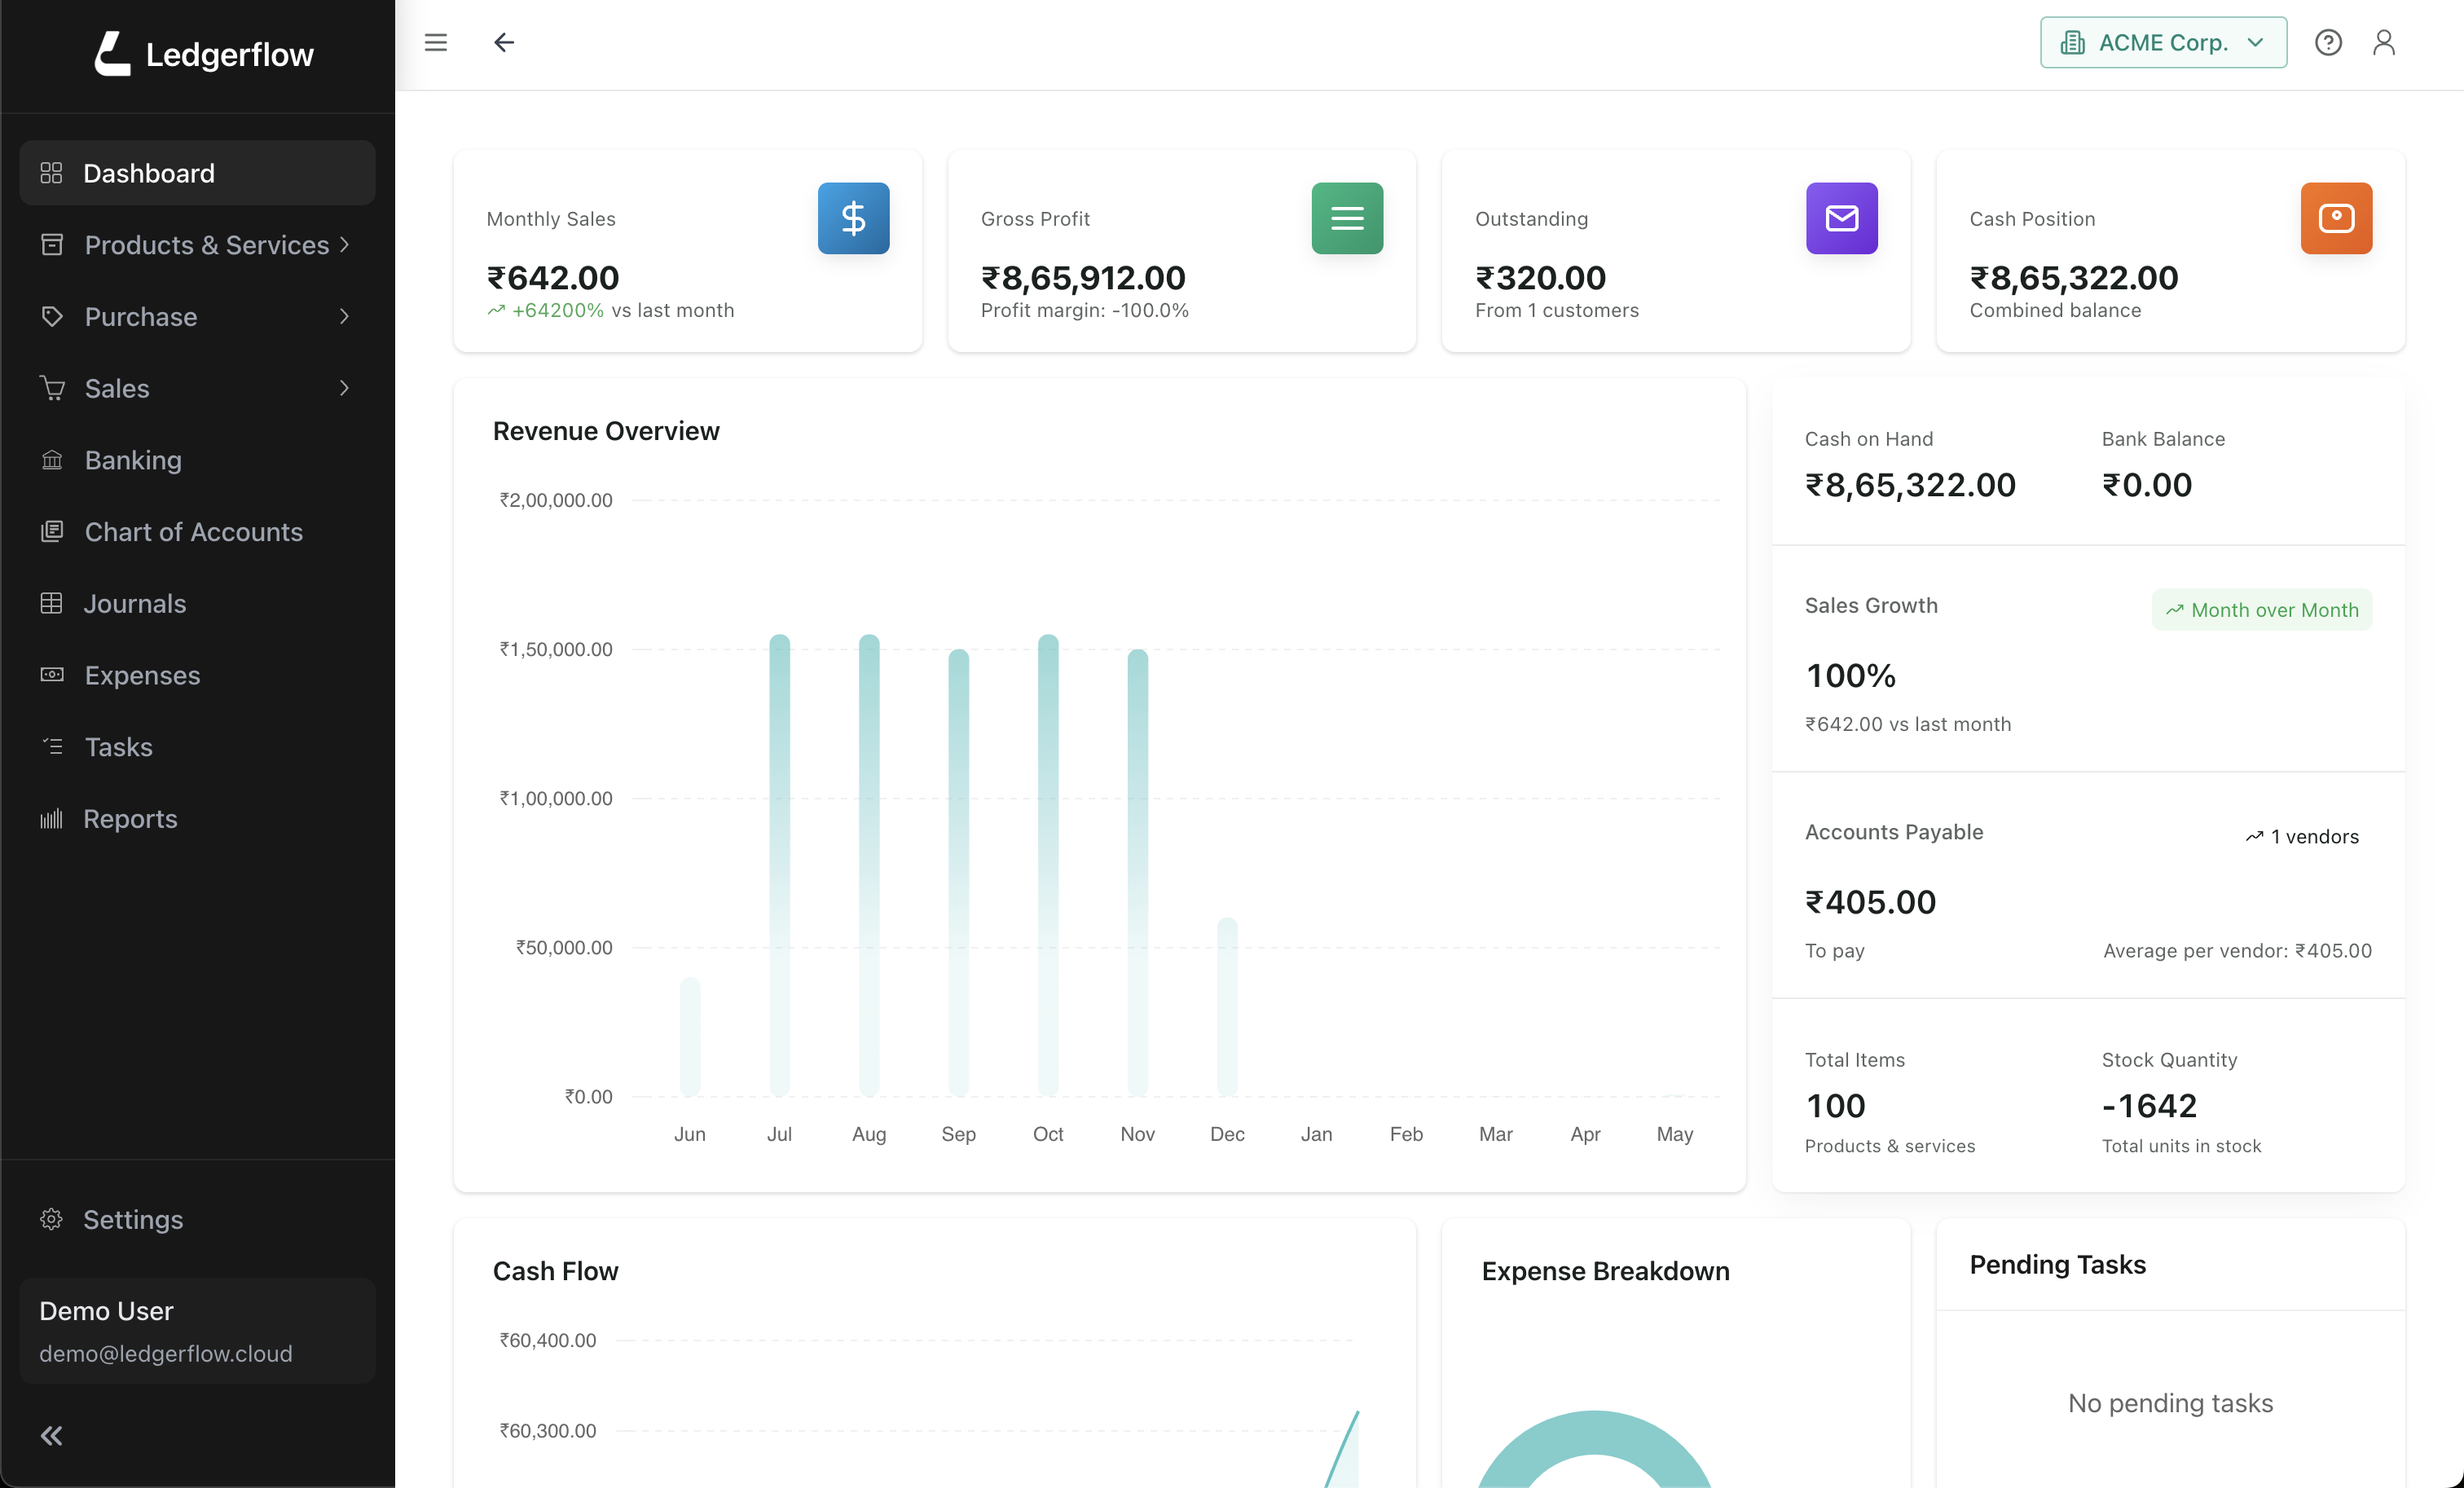Select the Journals sidebar icon
The width and height of the screenshot is (2464, 1488).
[x=52, y=603]
